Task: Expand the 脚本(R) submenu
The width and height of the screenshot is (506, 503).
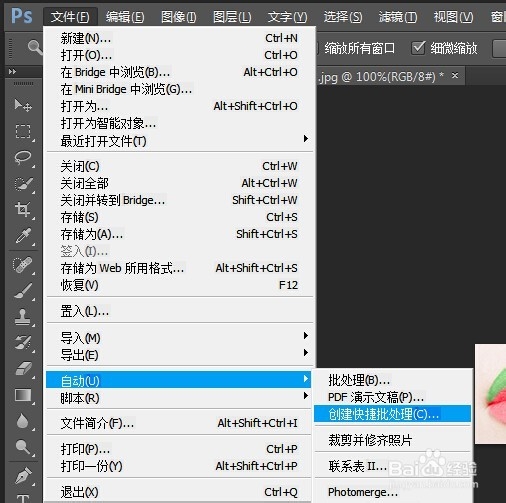Action: (179, 398)
